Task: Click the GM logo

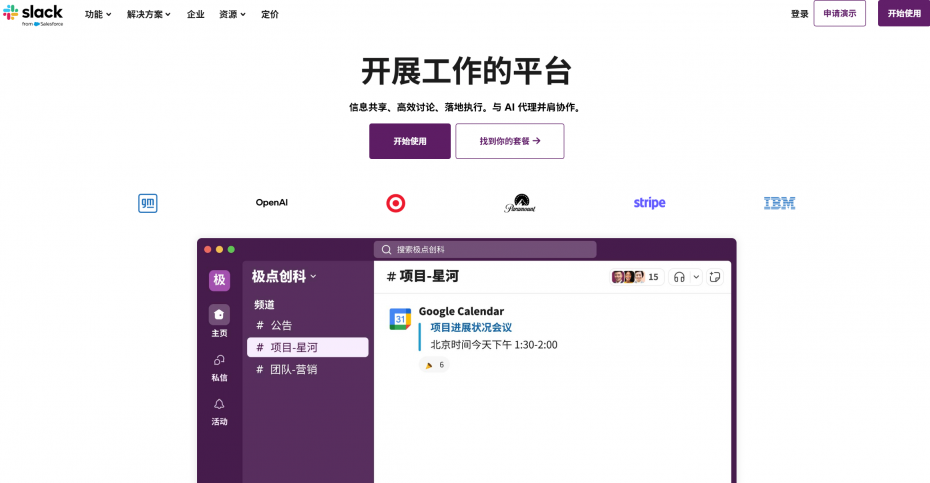Action: (148, 203)
